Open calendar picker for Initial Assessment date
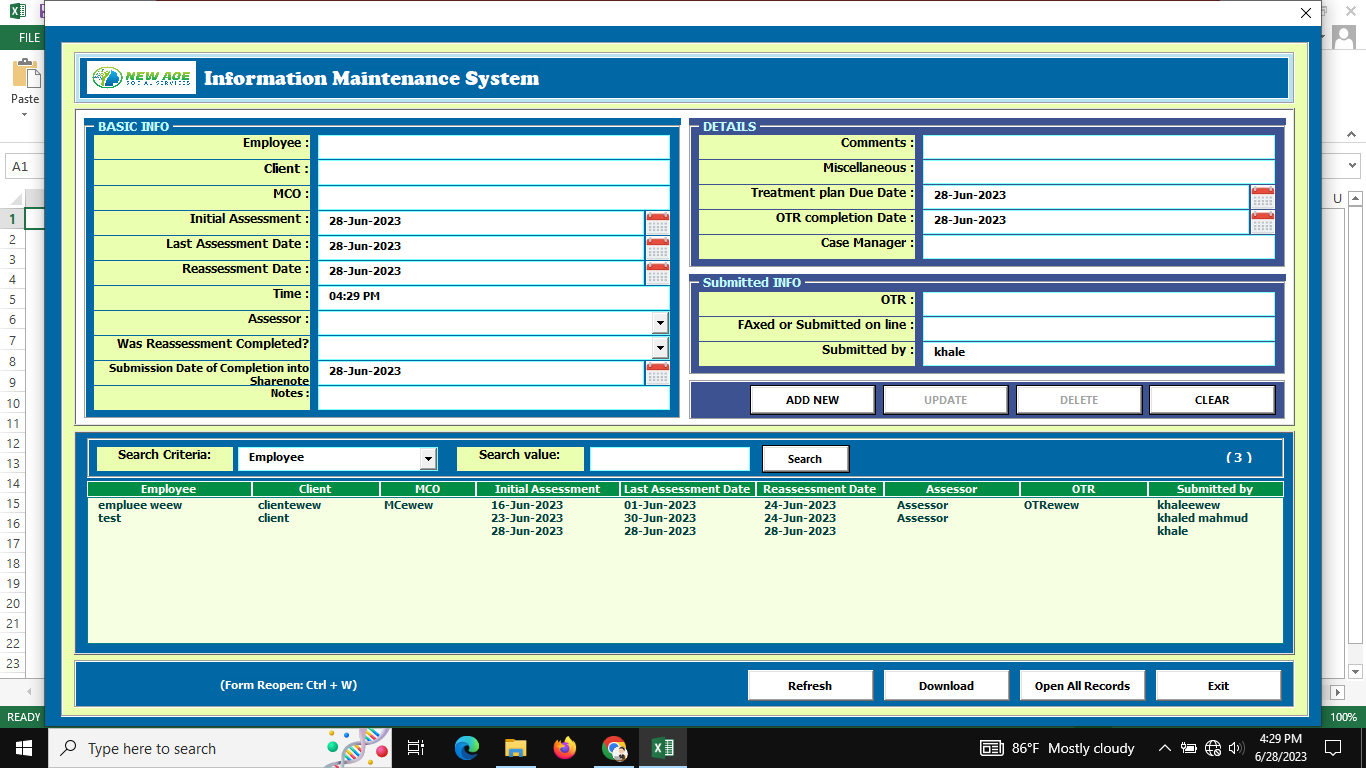Image resolution: width=1366 pixels, height=768 pixels. pos(657,222)
